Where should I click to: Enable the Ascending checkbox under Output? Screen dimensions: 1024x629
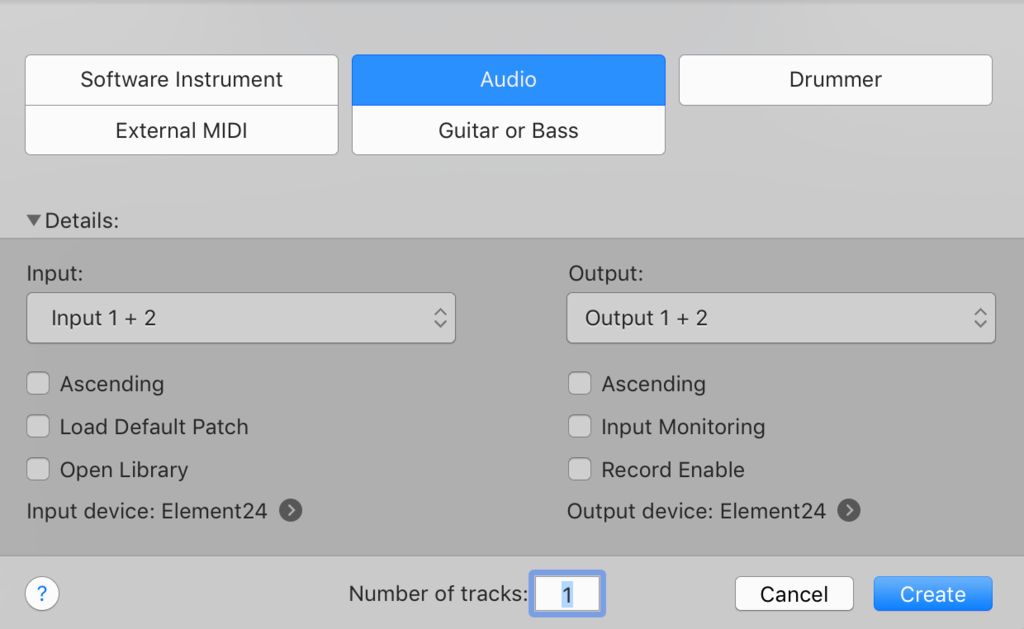(x=579, y=384)
